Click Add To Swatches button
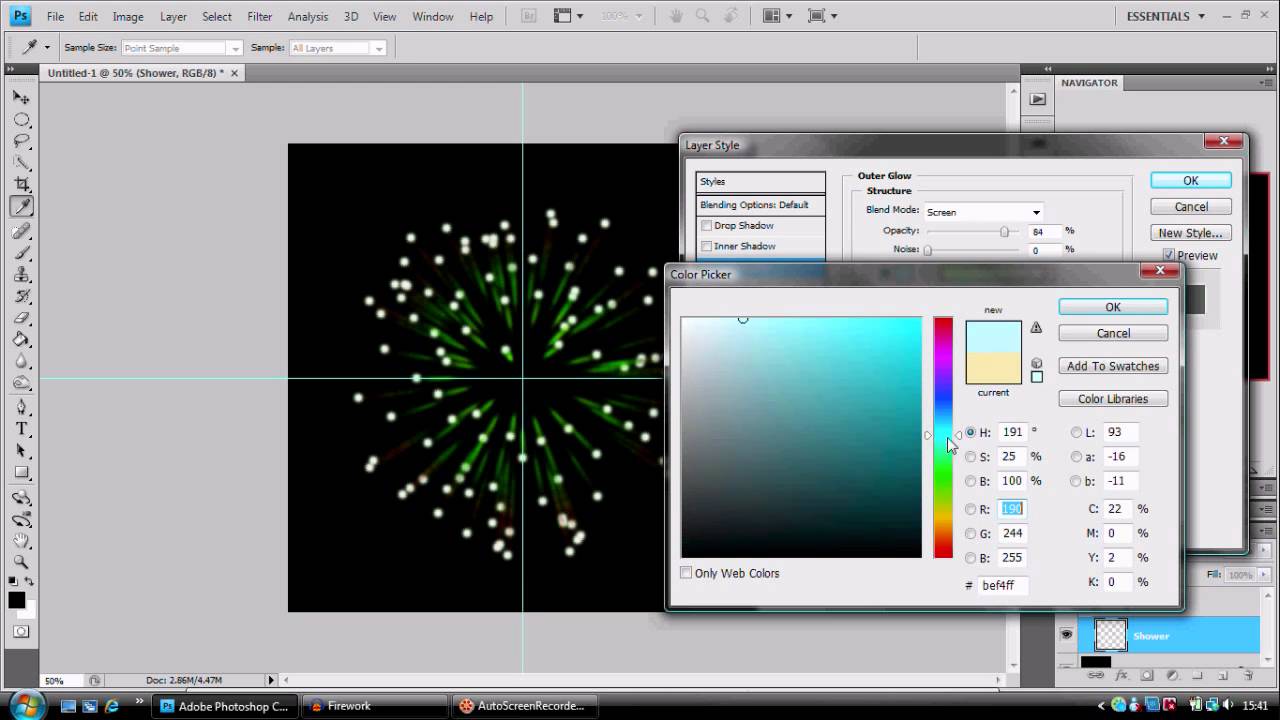1280x720 pixels. (x=1113, y=366)
